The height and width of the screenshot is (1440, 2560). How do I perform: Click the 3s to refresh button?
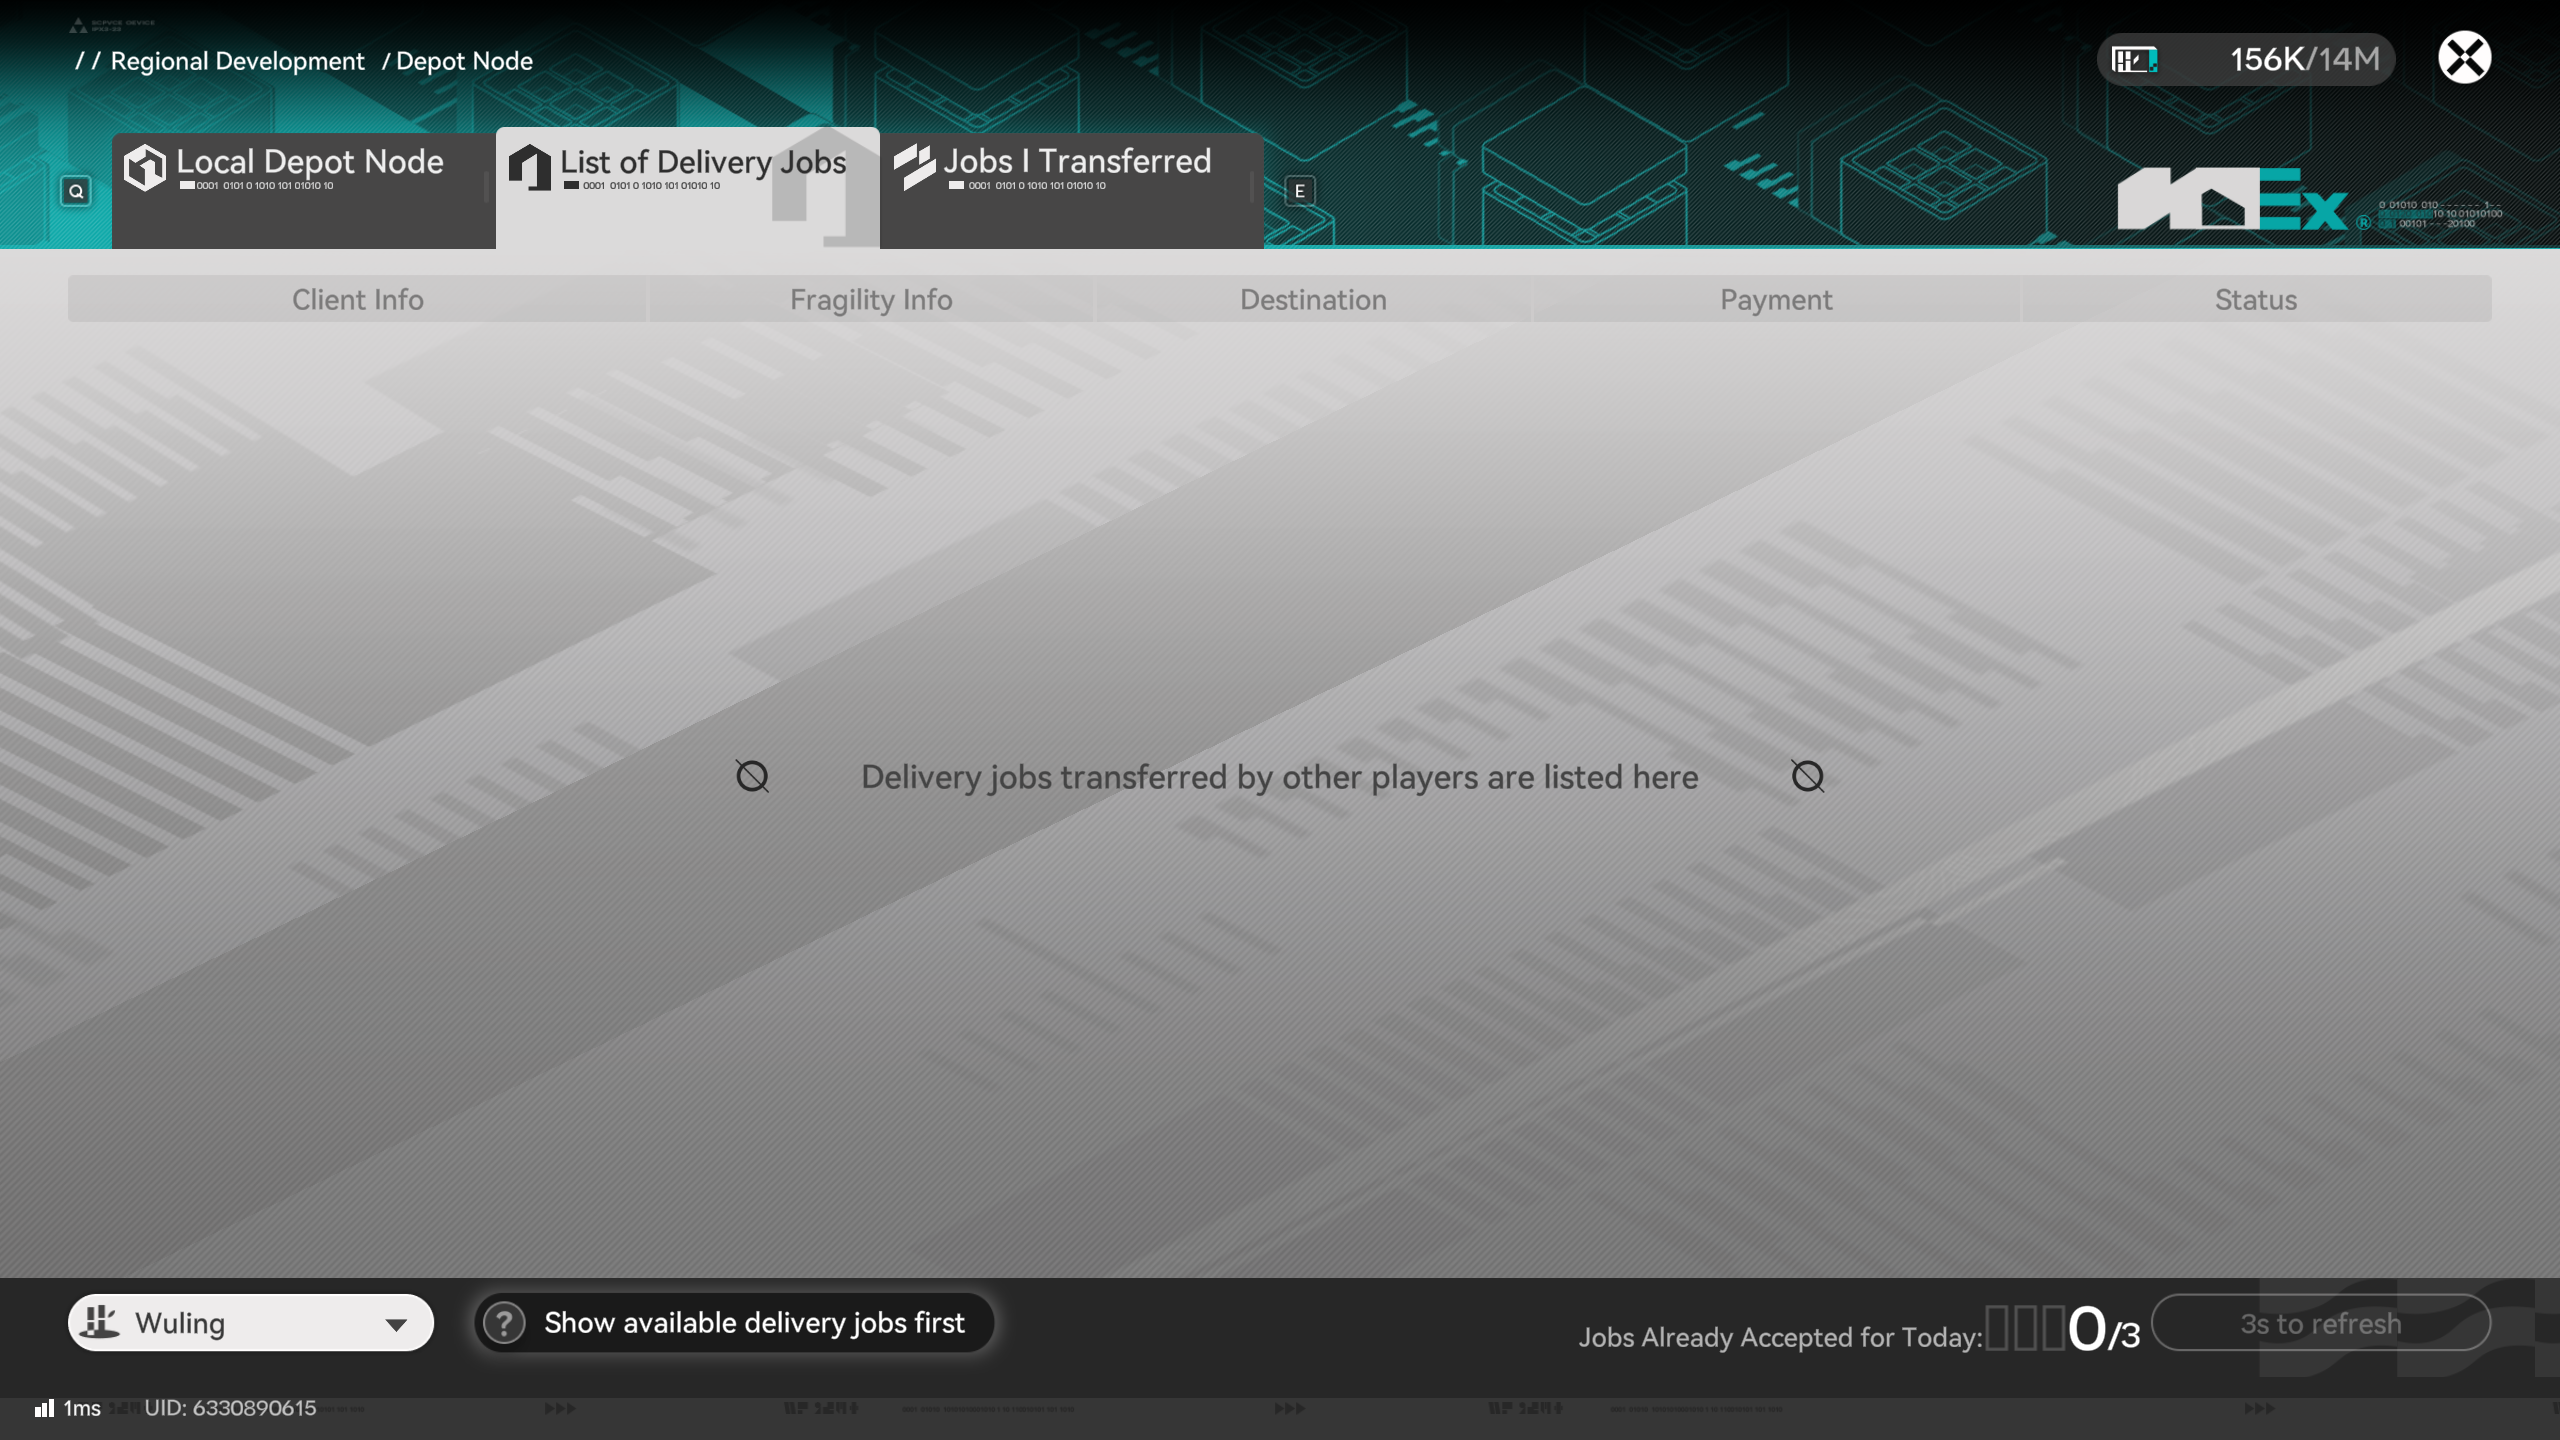(x=2320, y=1323)
